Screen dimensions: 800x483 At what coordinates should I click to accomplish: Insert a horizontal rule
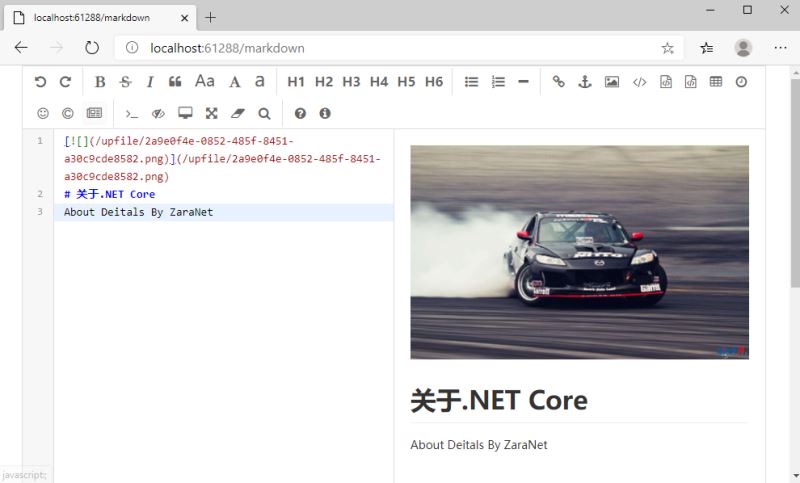coord(523,82)
